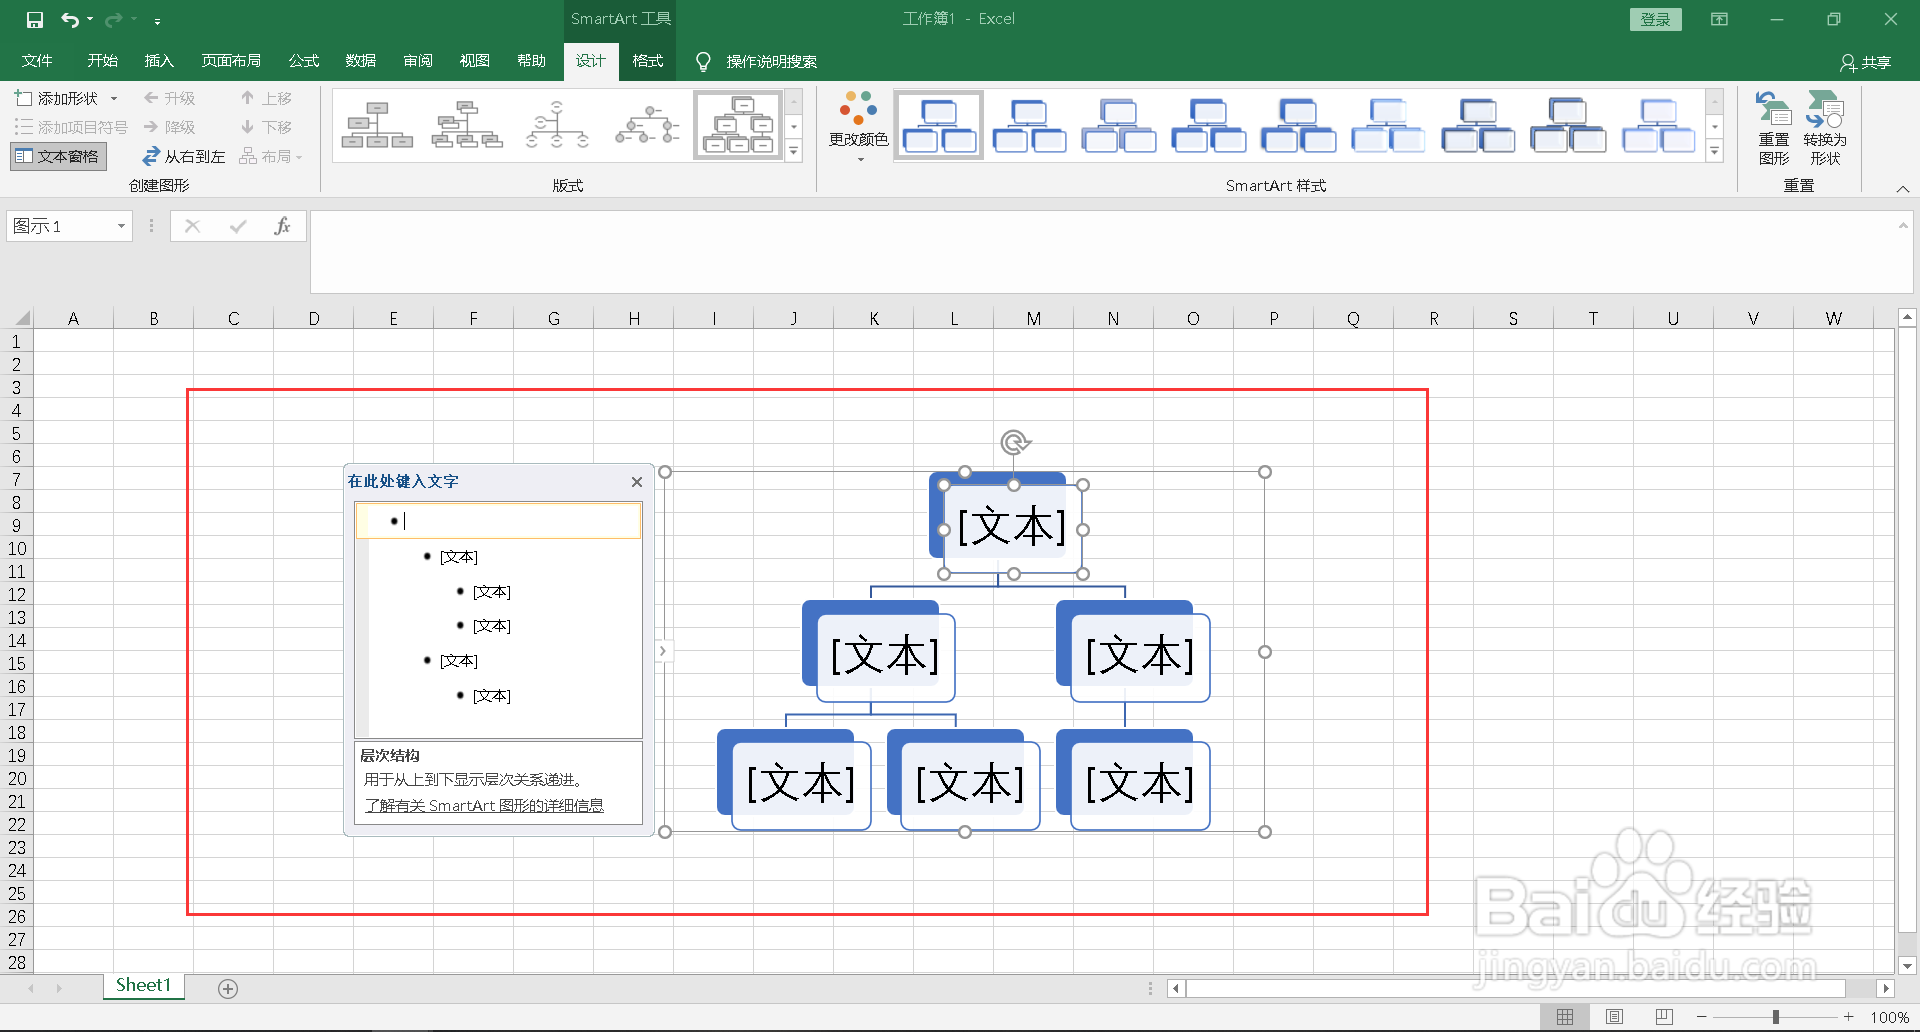Click the Page Break Preview icon

click(x=1664, y=1017)
